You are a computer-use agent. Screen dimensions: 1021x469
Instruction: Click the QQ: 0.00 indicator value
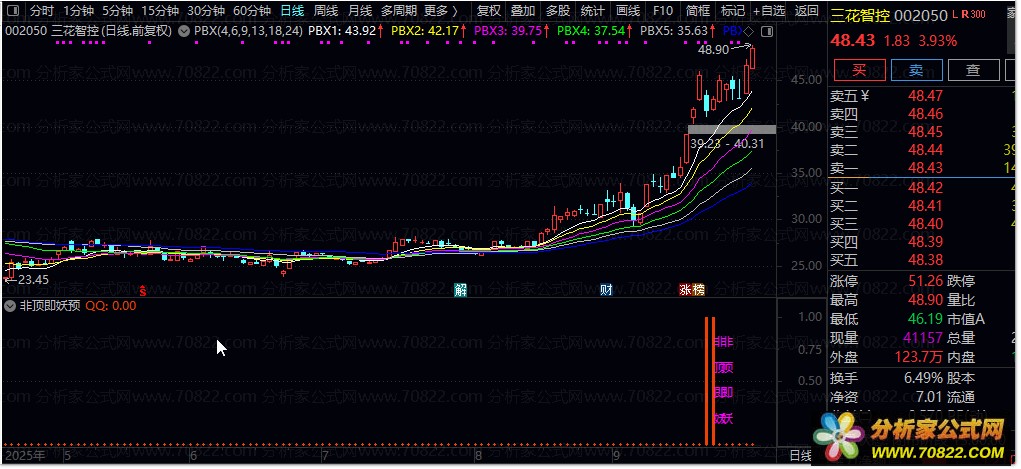111,306
